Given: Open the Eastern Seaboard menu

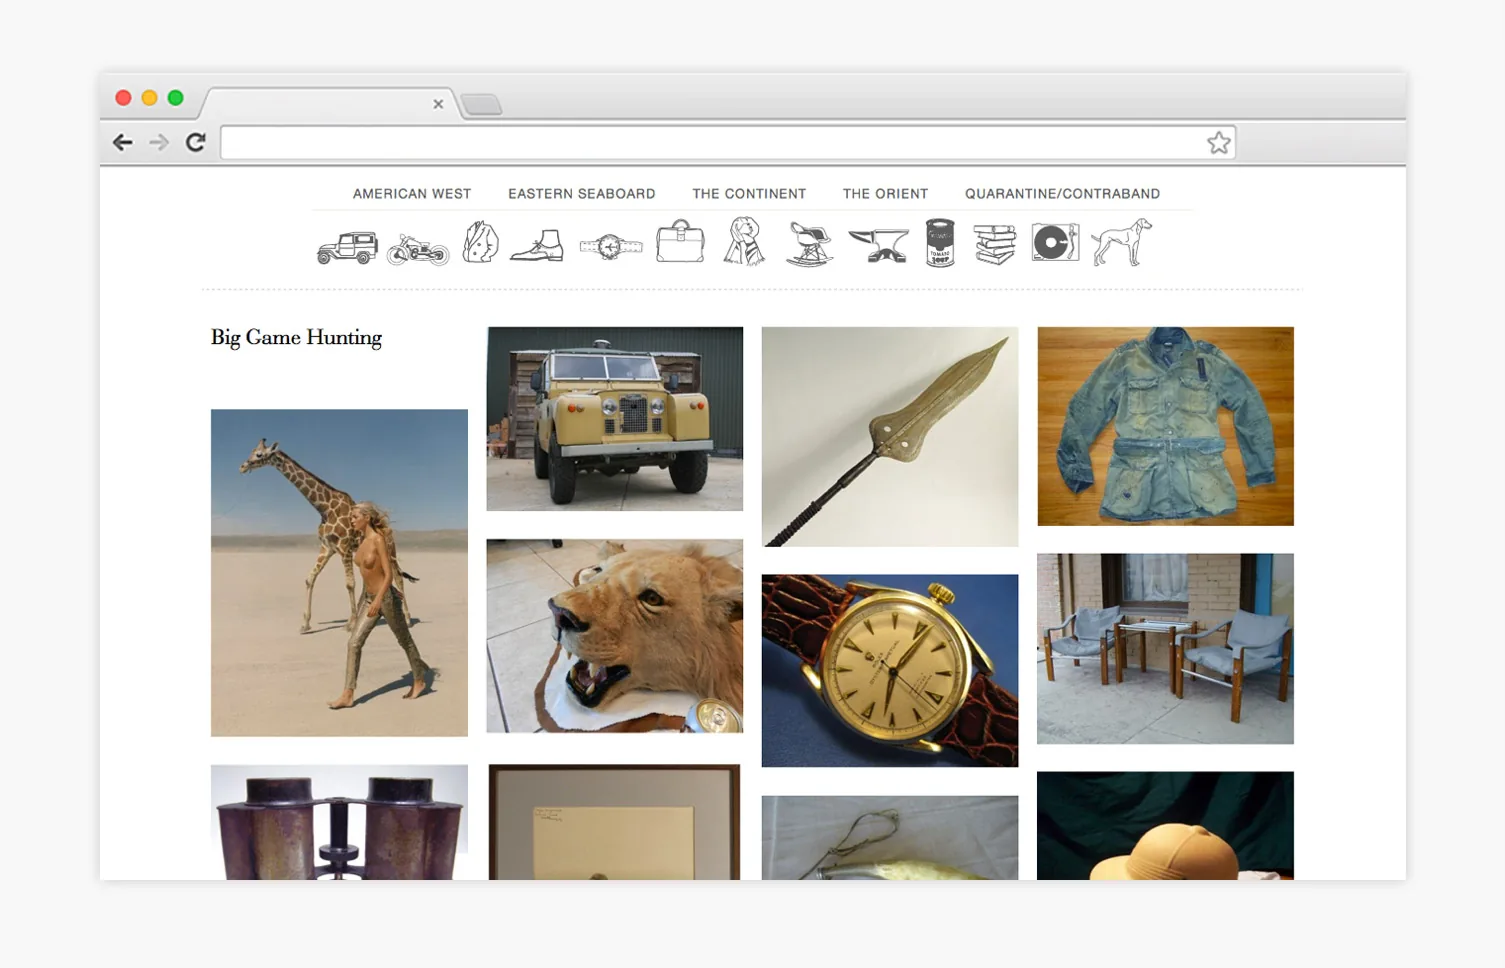Looking at the screenshot, I should point(582,194).
